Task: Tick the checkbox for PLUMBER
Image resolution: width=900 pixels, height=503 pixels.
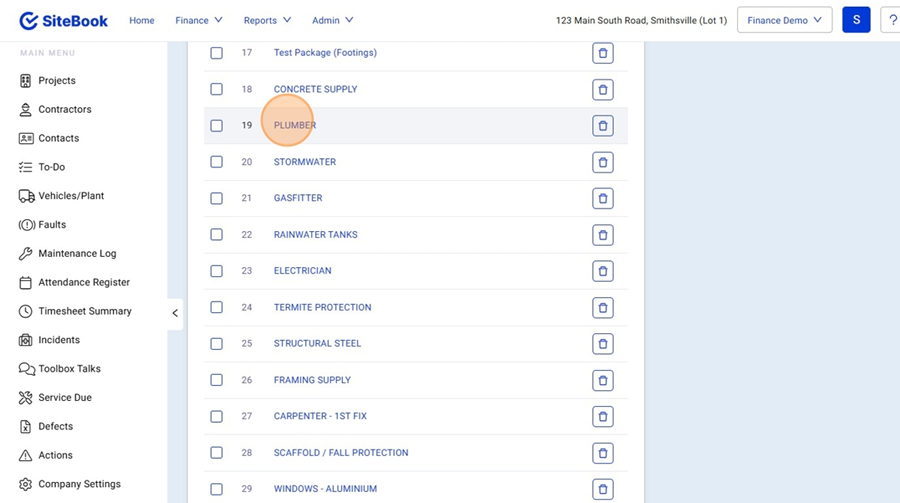Action: 216,126
